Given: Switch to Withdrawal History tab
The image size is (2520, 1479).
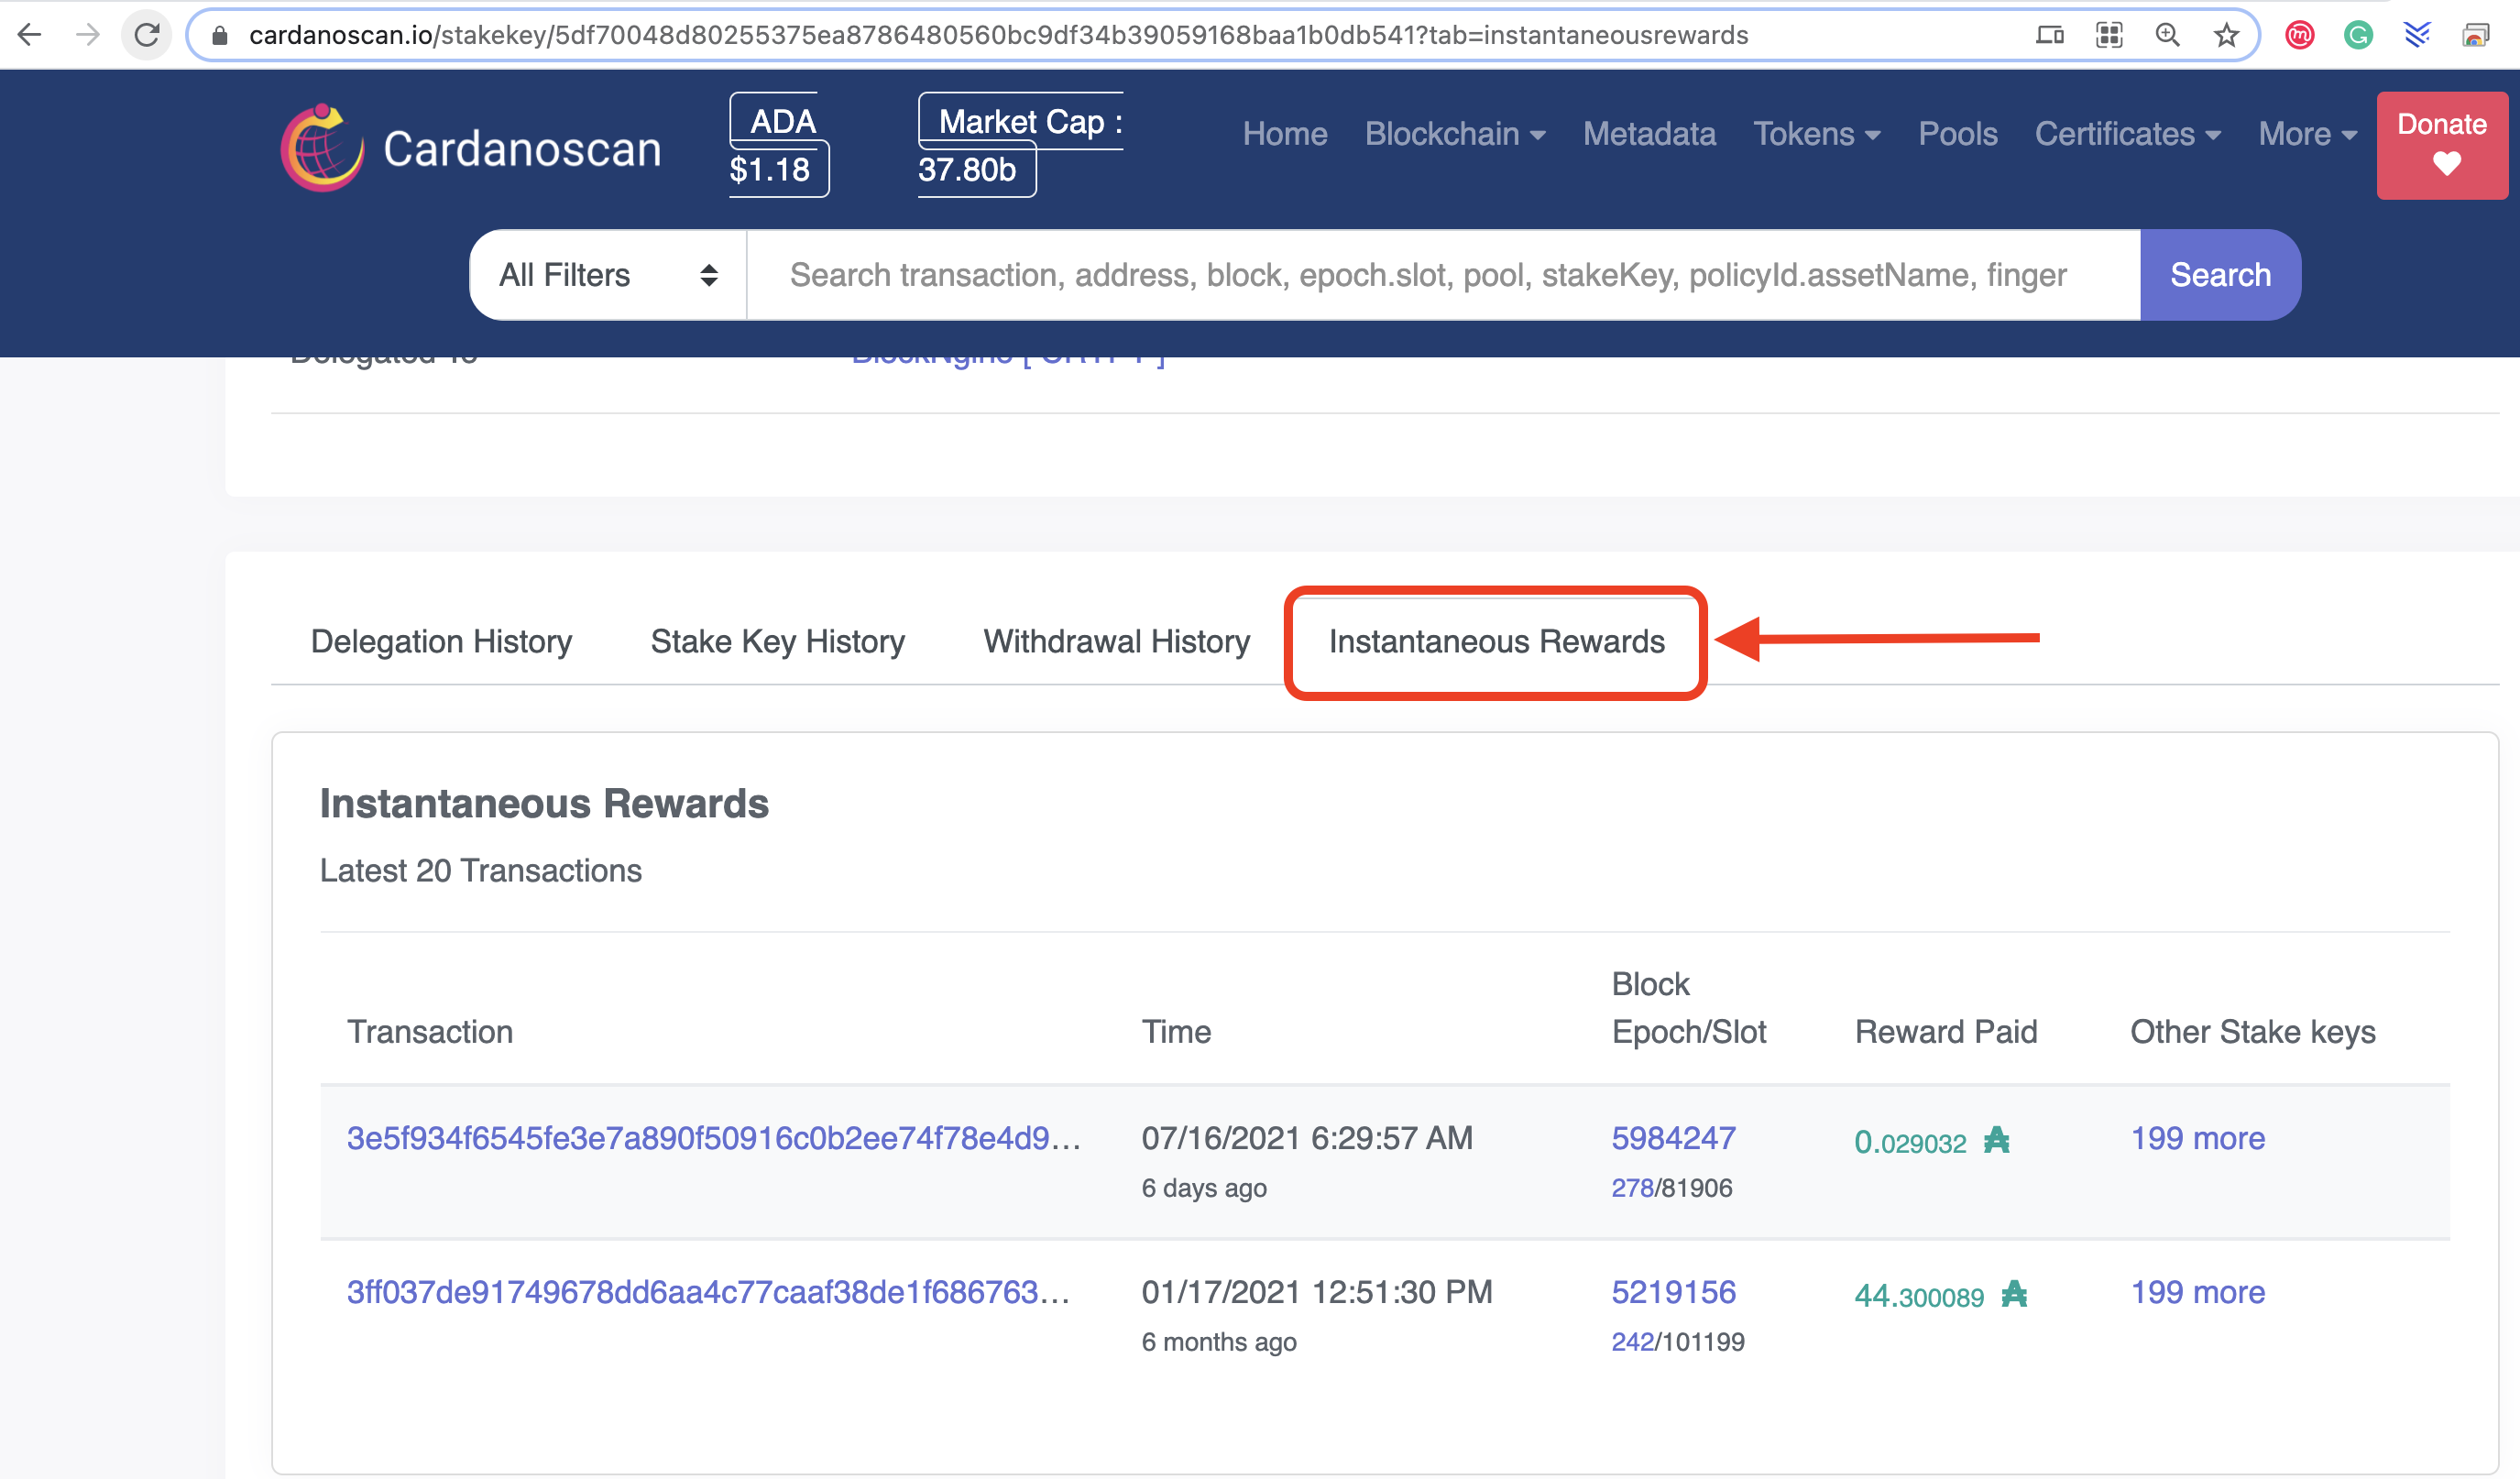Looking at the screenshot, I should click(x=1116, y=641).
